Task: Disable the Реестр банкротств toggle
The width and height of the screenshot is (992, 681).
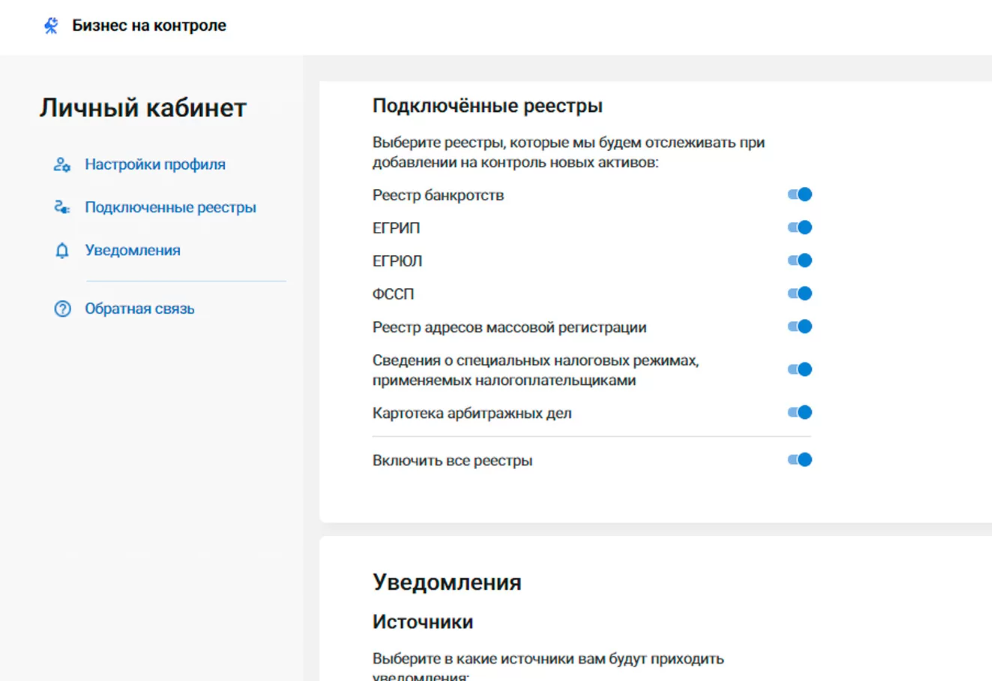Action: (x=799, y=194)
